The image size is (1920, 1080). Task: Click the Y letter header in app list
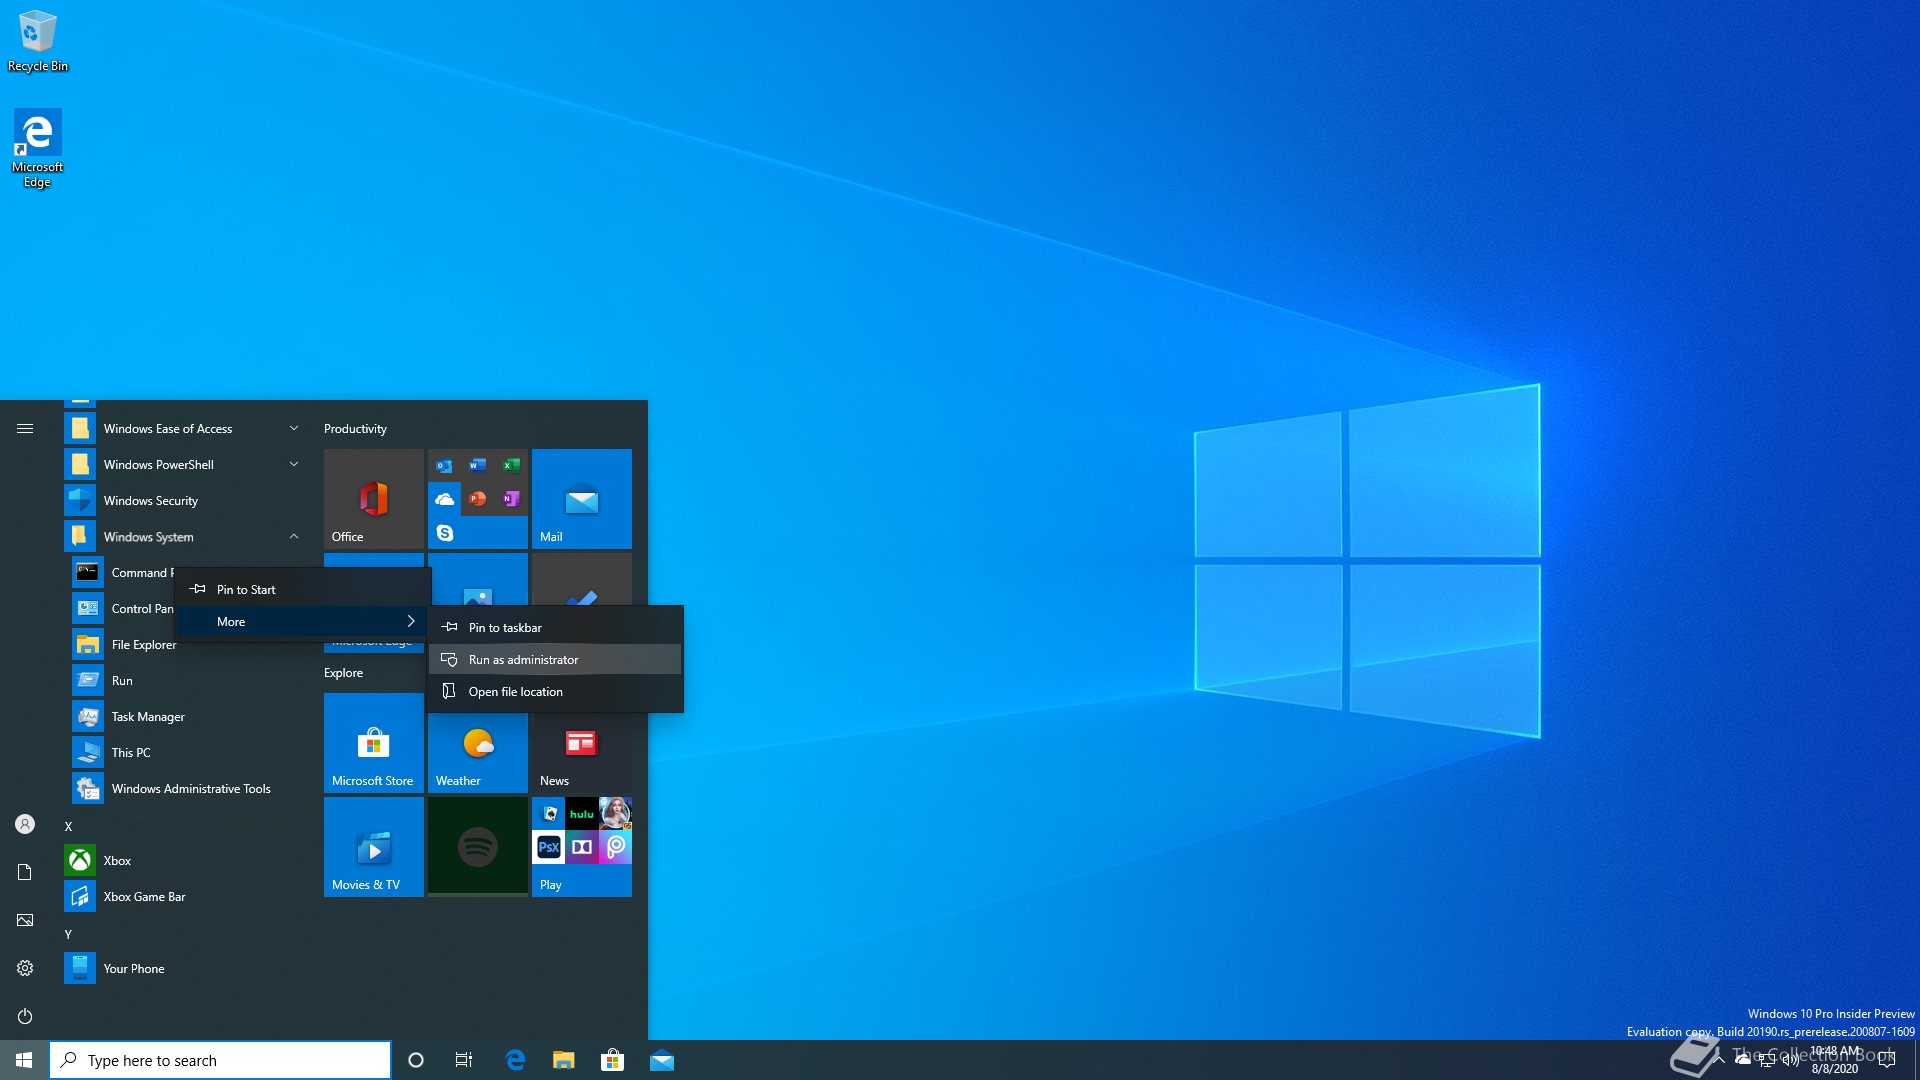(68, 935)
